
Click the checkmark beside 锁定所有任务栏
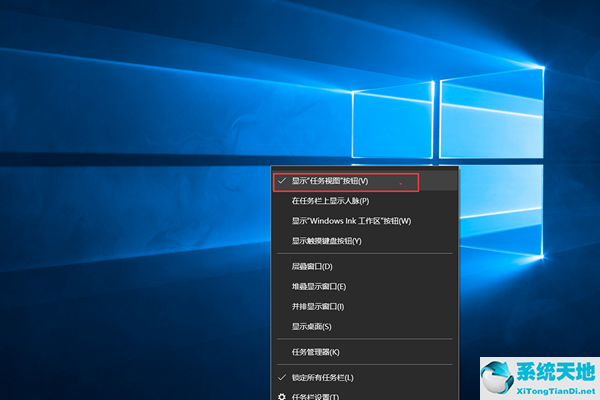click(280, 377)
